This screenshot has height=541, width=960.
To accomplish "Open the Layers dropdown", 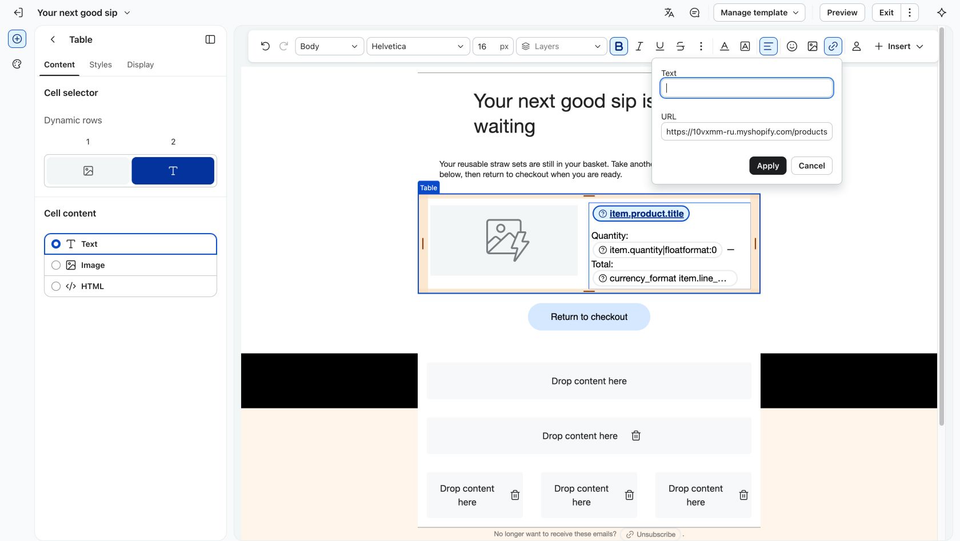I will (x=561, y=46).
